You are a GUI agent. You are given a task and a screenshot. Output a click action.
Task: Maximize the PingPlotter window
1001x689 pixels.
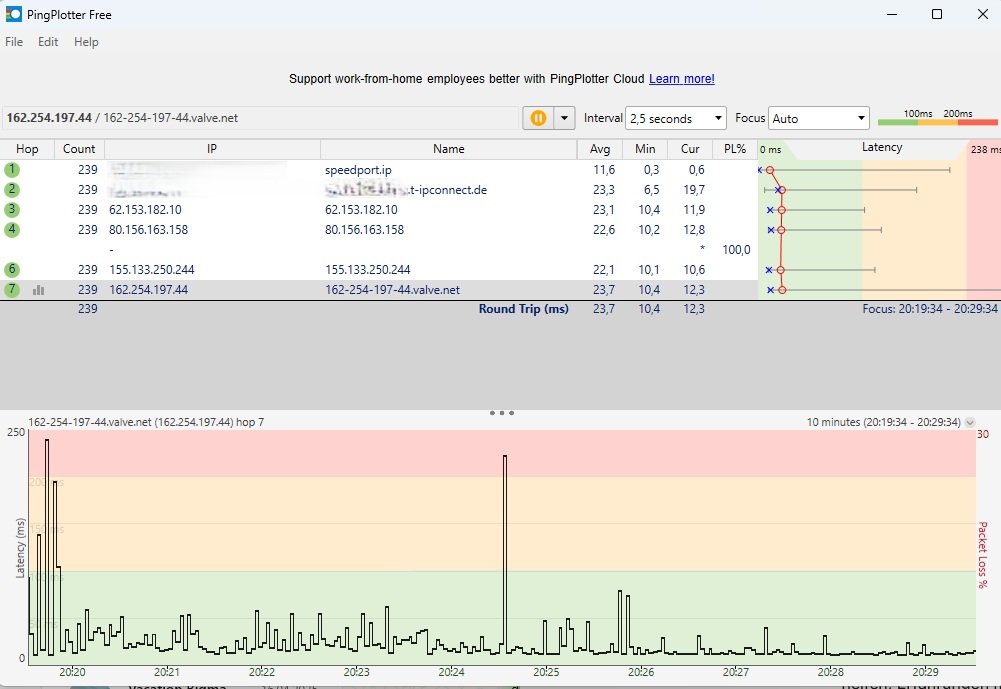pyautogui.click(x=937, y=14)
